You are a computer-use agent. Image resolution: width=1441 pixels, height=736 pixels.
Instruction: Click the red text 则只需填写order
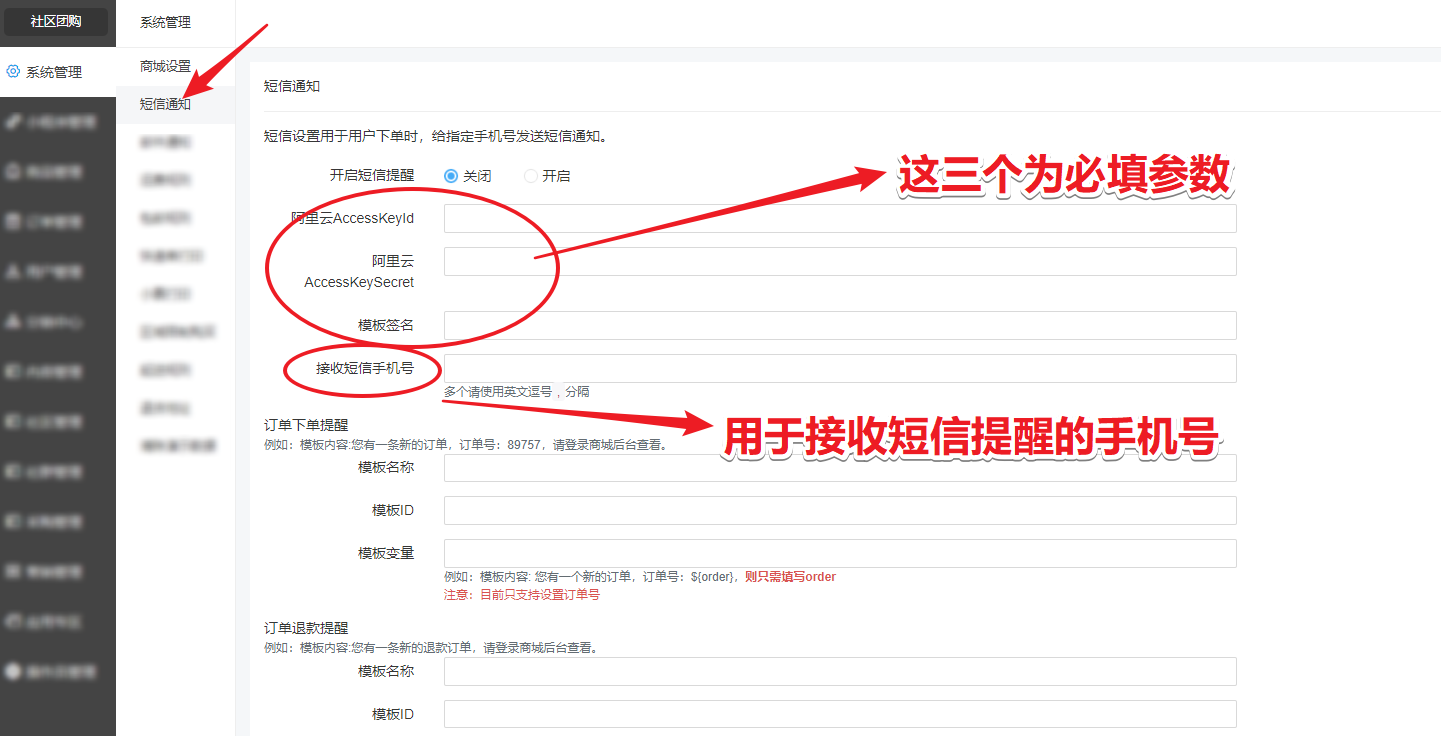(x=790, y=577)
